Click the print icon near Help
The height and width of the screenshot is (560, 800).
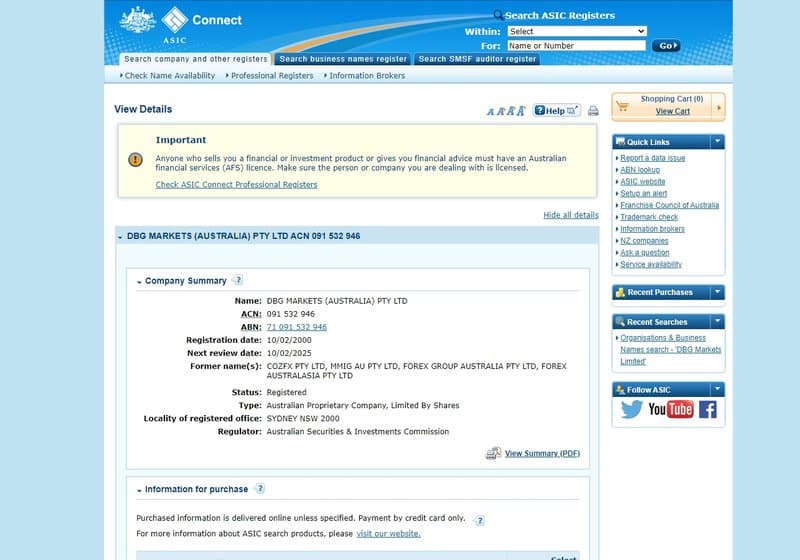pyautogui.click(x=593, y=111)
